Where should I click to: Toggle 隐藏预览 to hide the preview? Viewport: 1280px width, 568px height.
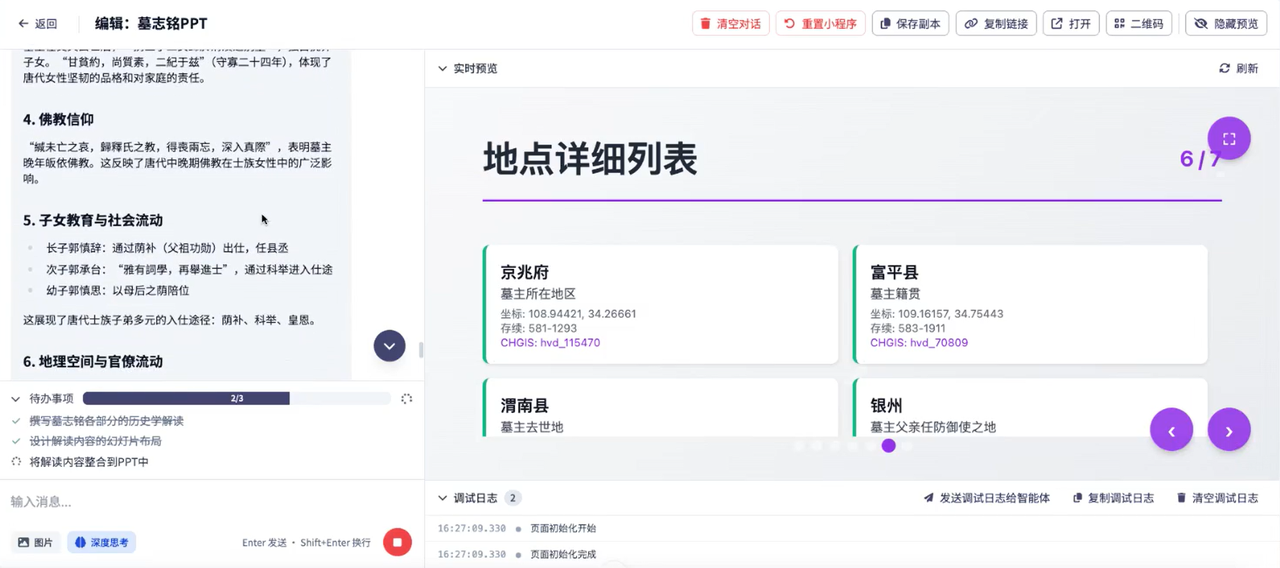click(1226, 24)
